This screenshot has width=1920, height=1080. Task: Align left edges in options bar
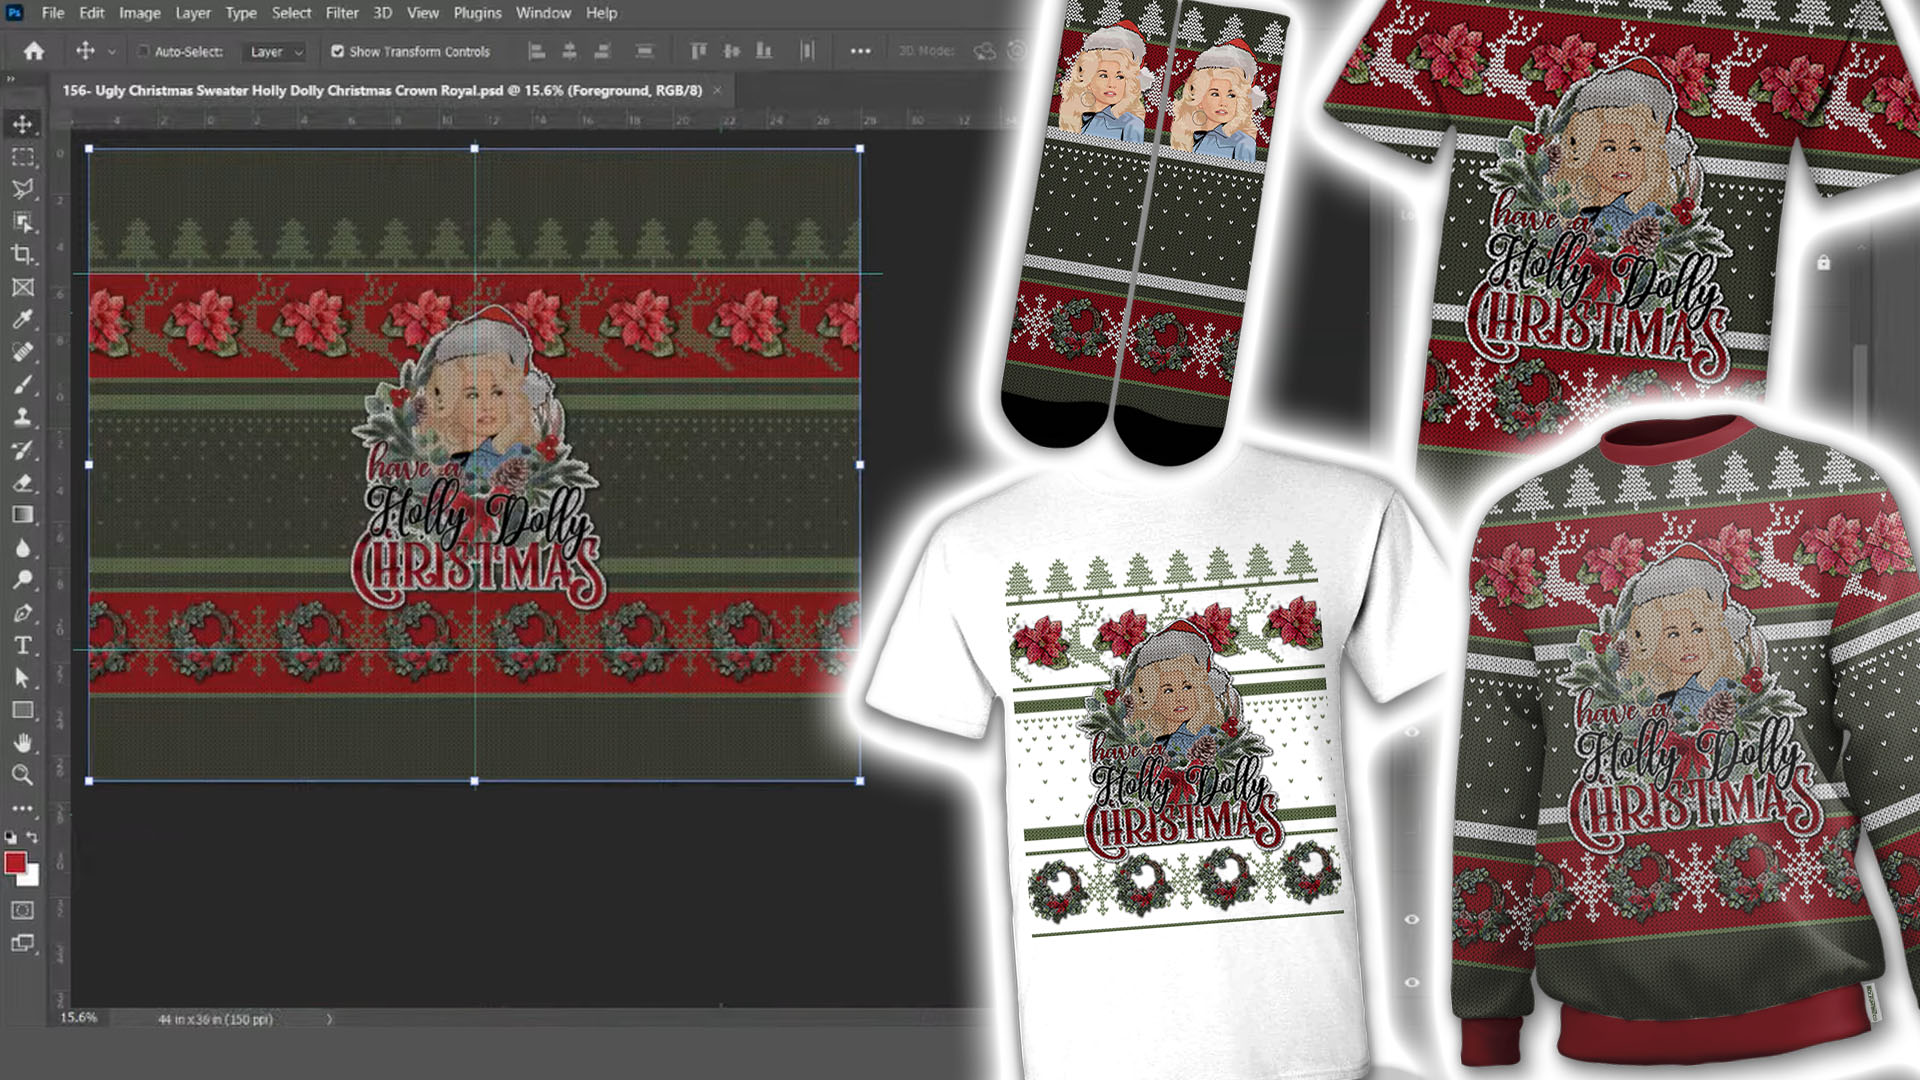point(536,51)
